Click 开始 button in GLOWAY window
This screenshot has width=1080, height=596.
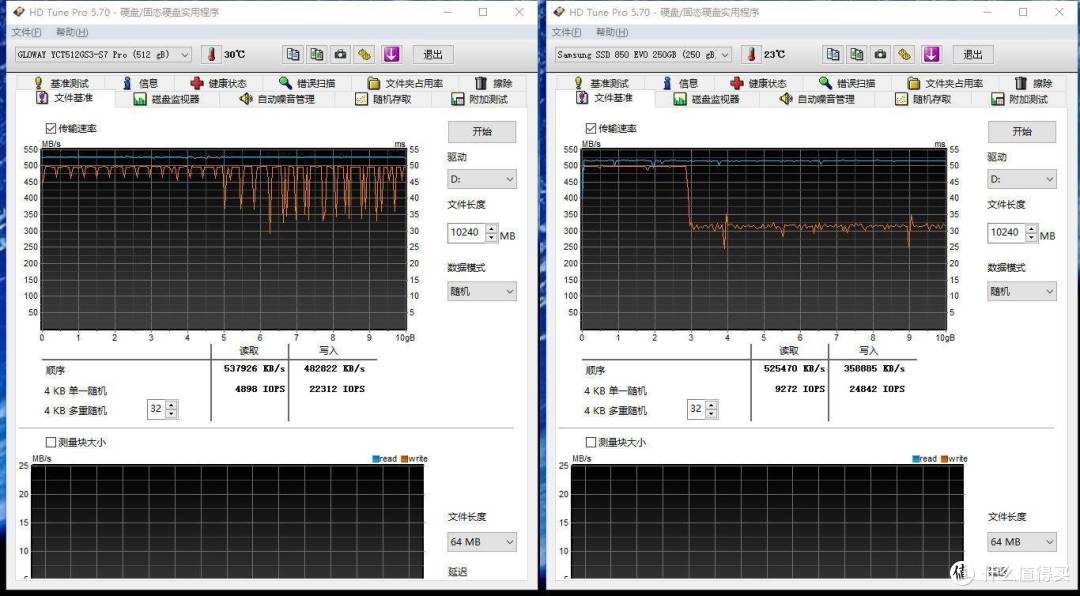[481, 132]
